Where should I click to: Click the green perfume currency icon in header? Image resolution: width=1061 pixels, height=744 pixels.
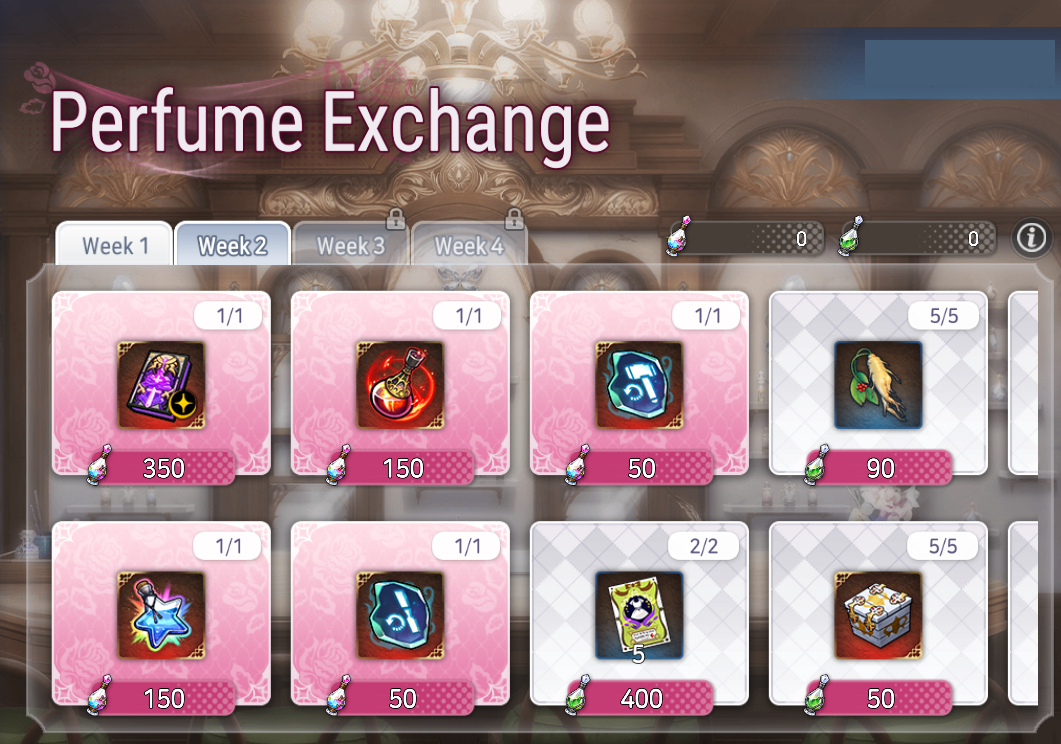point(851,237)
